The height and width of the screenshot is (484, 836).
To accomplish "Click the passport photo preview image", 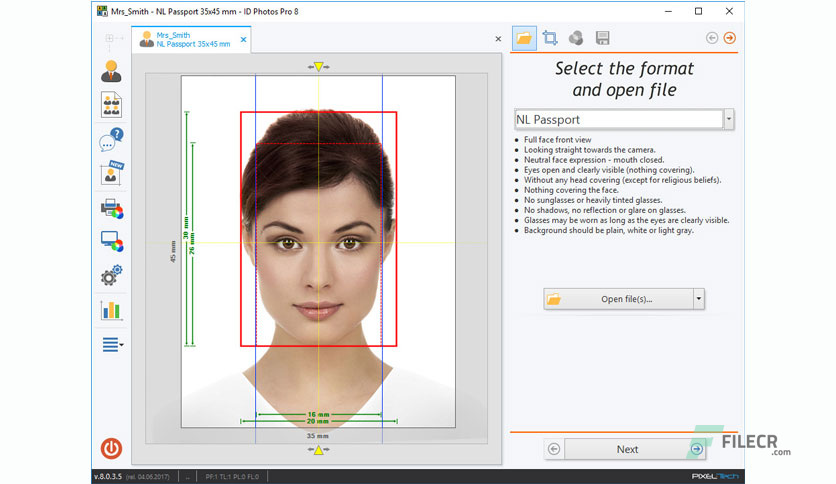I will click(318, 251).
